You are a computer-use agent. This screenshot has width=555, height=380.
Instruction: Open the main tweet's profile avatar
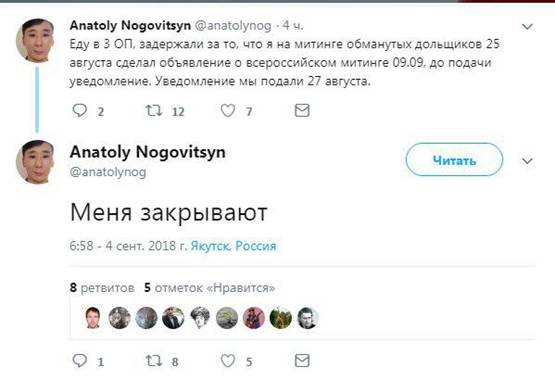pos(35,162)
